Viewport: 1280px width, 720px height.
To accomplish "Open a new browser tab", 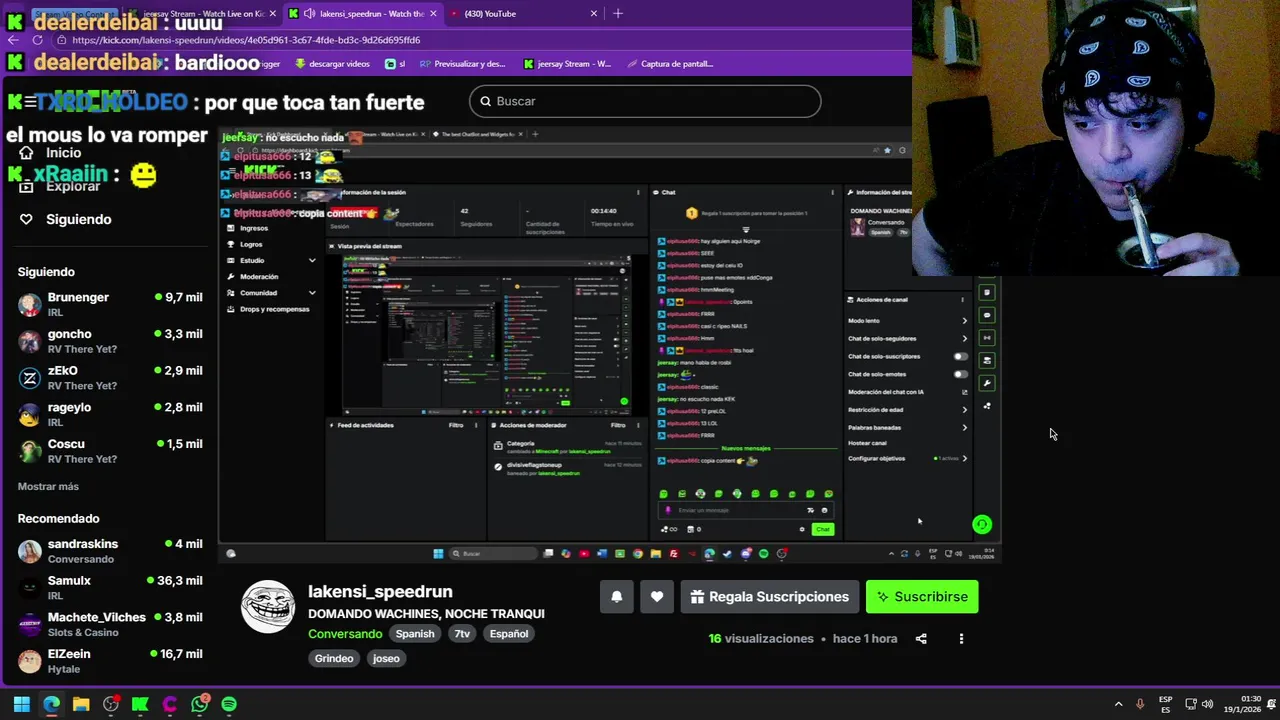I will [x=618, y=13].
